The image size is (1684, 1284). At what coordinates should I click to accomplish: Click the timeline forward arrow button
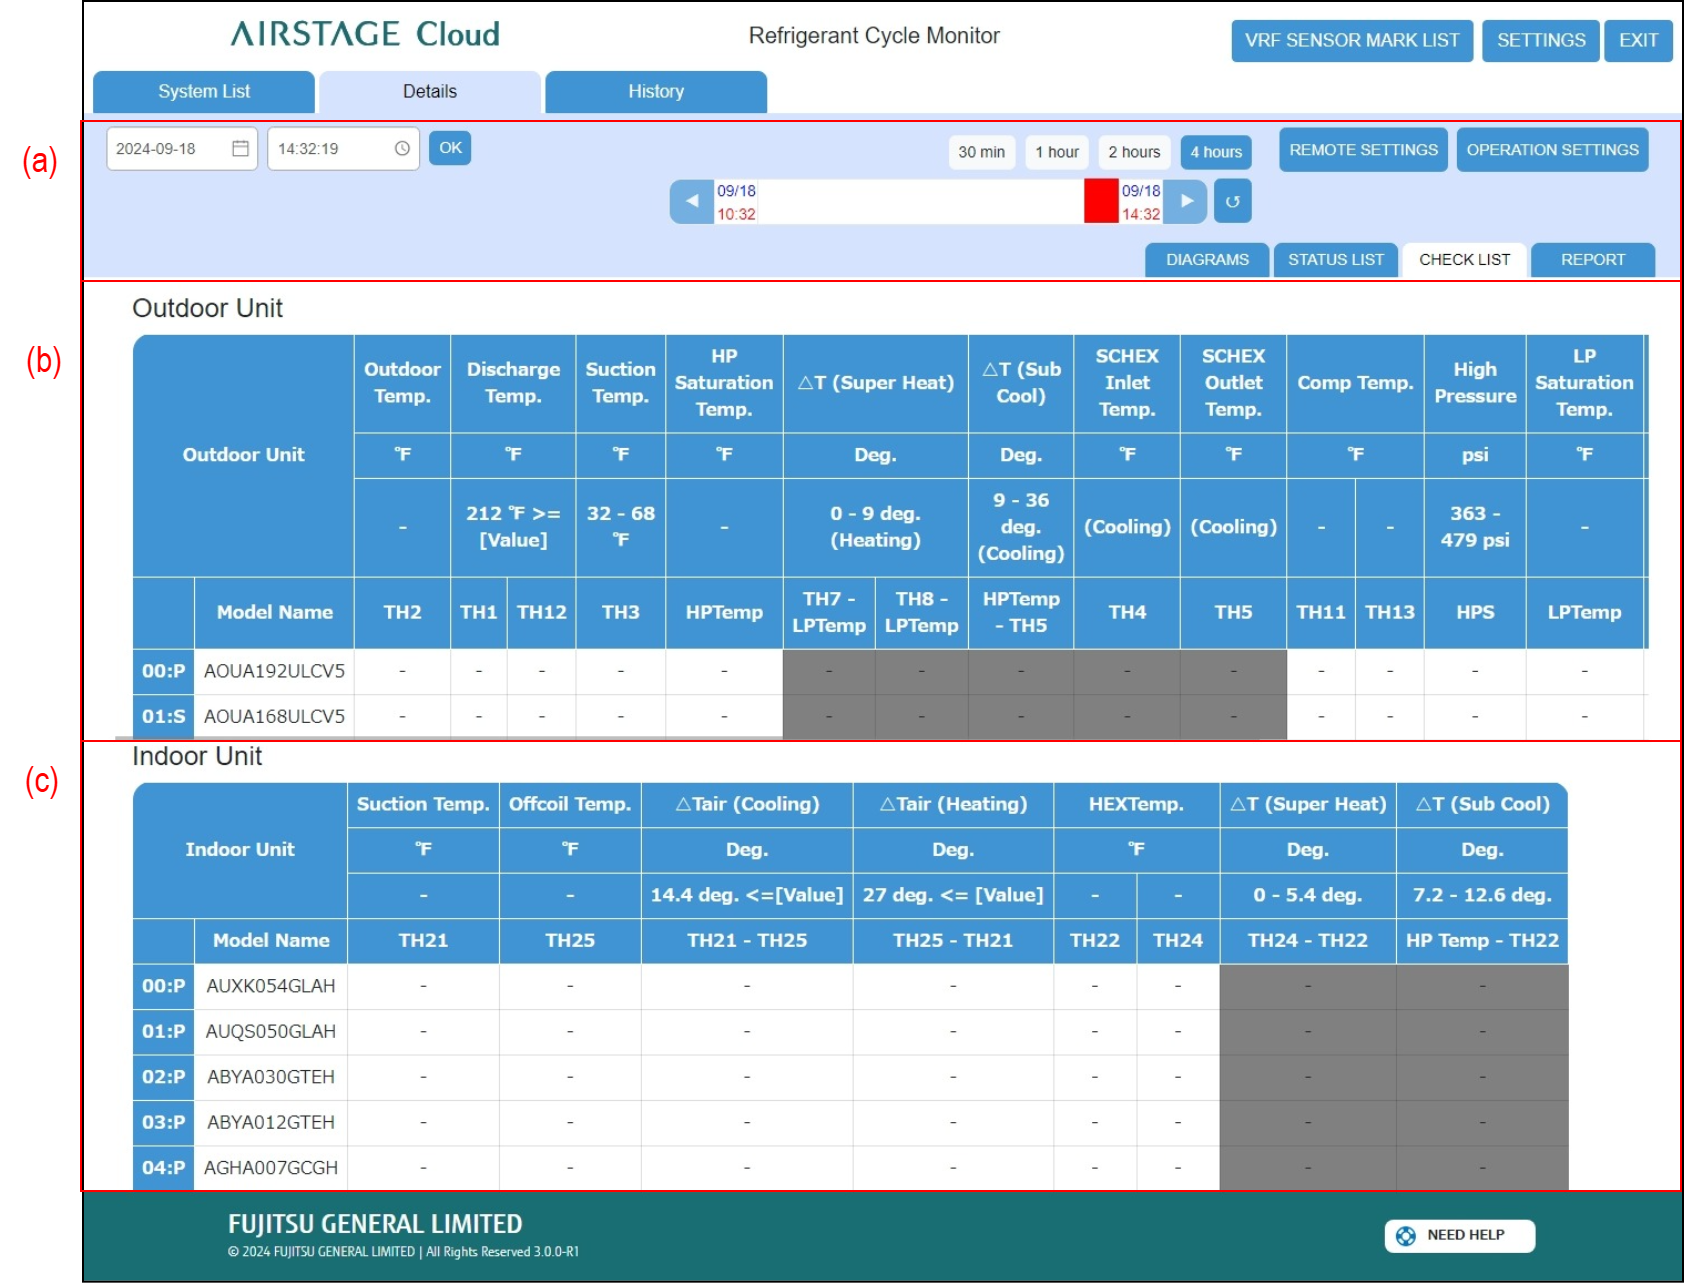(x=1187, y=201)
